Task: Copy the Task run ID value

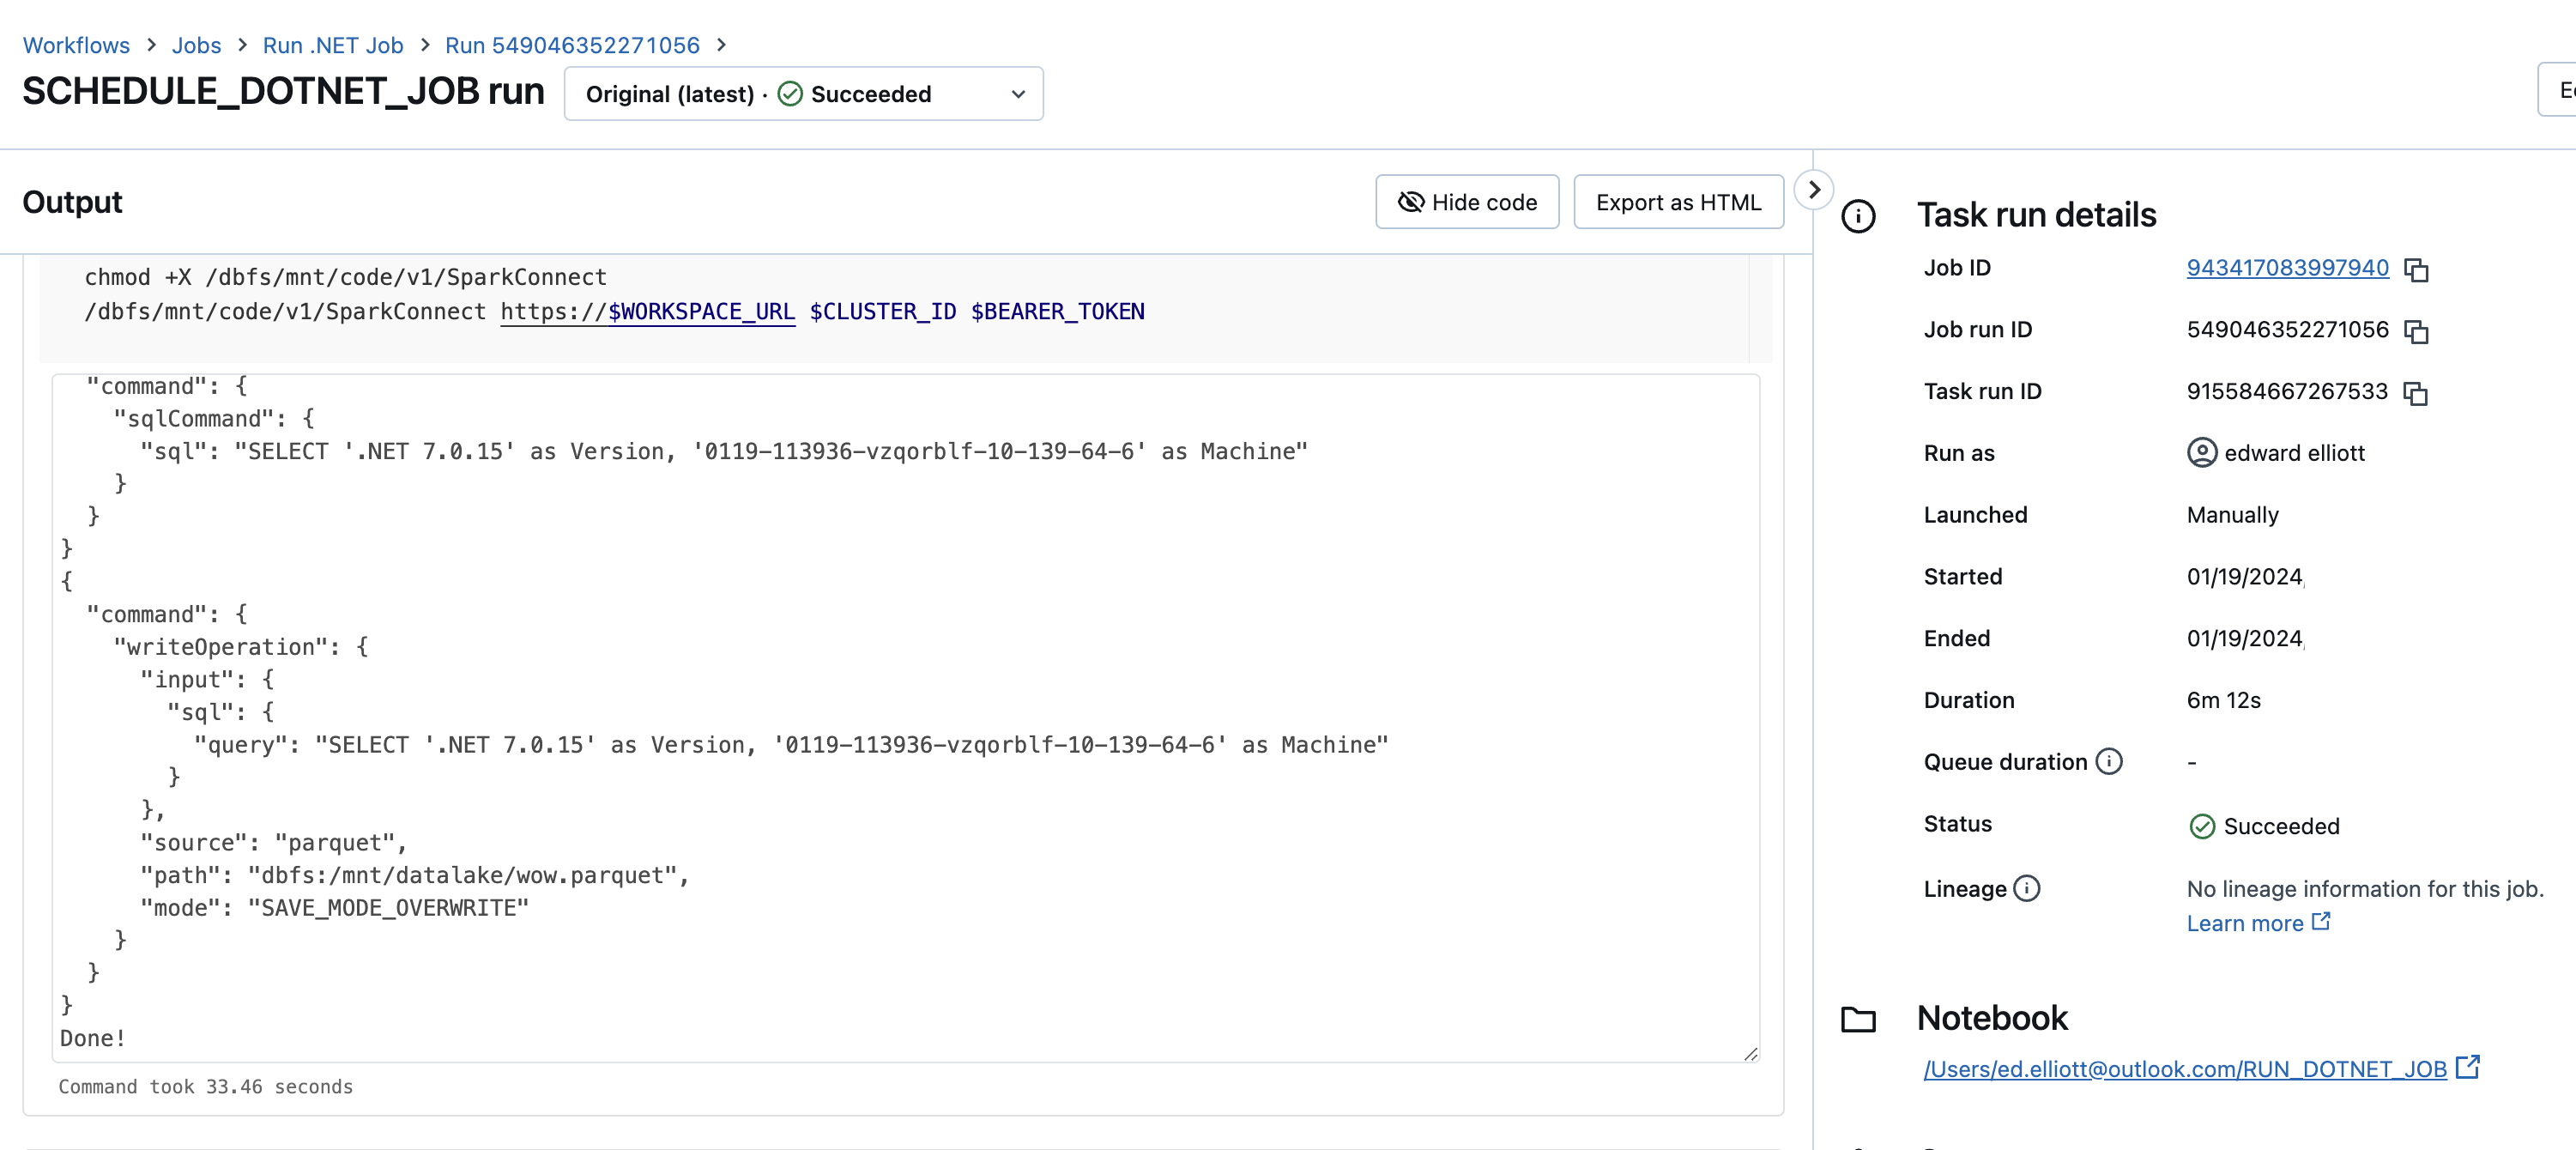Action: [x=2417, y=394]
